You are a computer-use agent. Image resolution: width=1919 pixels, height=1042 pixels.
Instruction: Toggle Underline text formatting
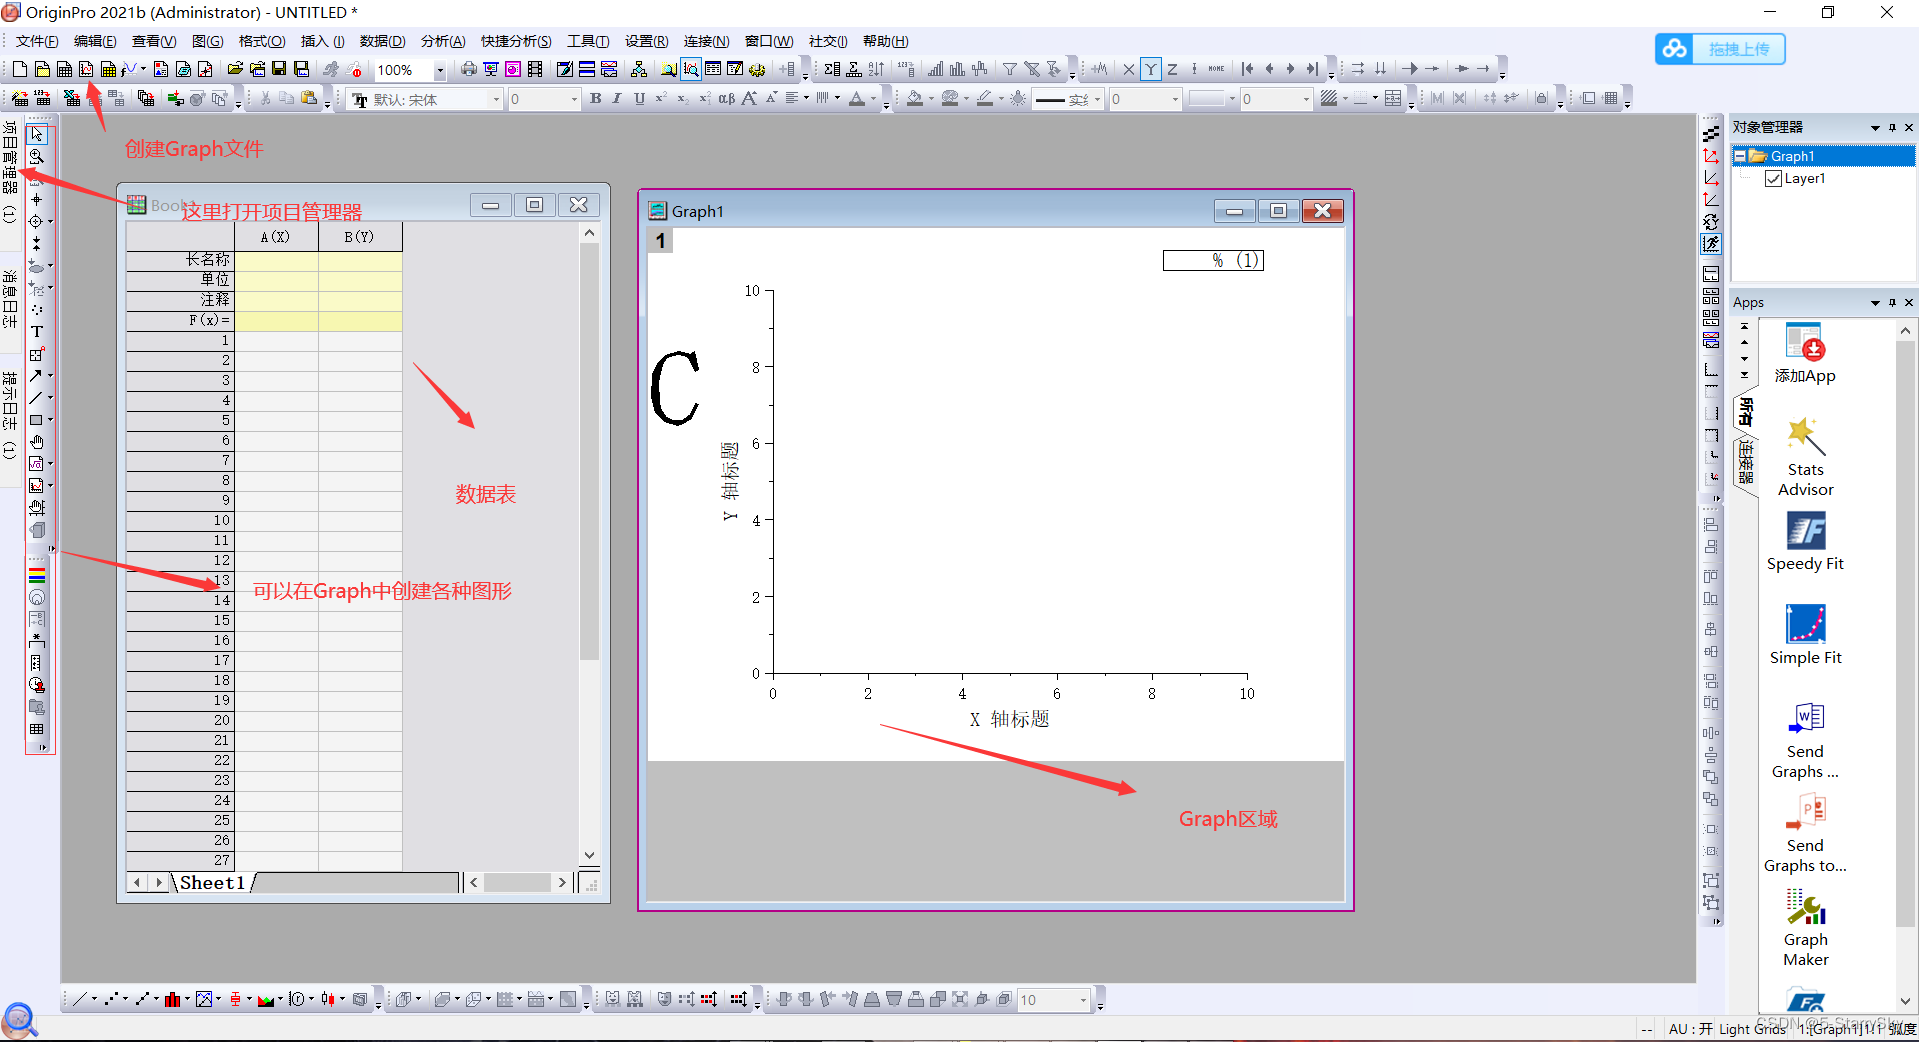(x=639, y=98)
